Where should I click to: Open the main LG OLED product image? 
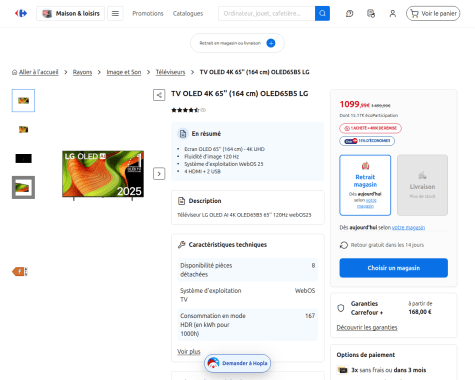coord(103,175)
